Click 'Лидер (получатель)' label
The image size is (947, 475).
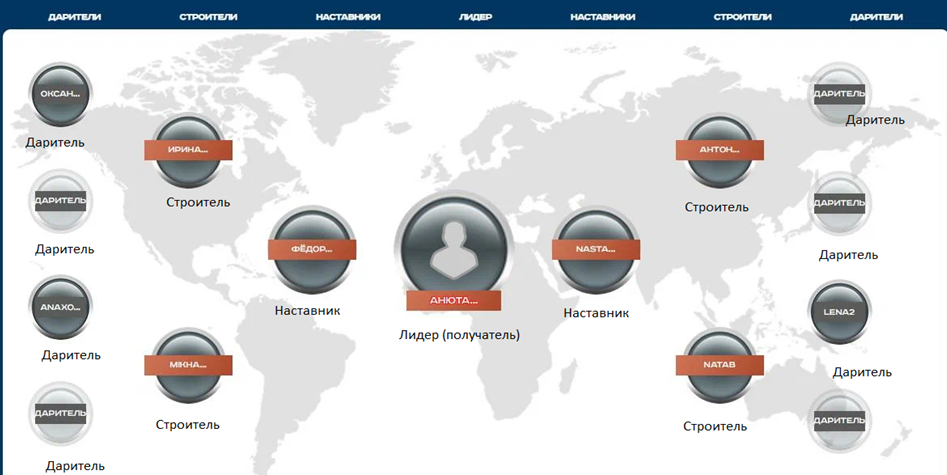click(x=459, y=335)
